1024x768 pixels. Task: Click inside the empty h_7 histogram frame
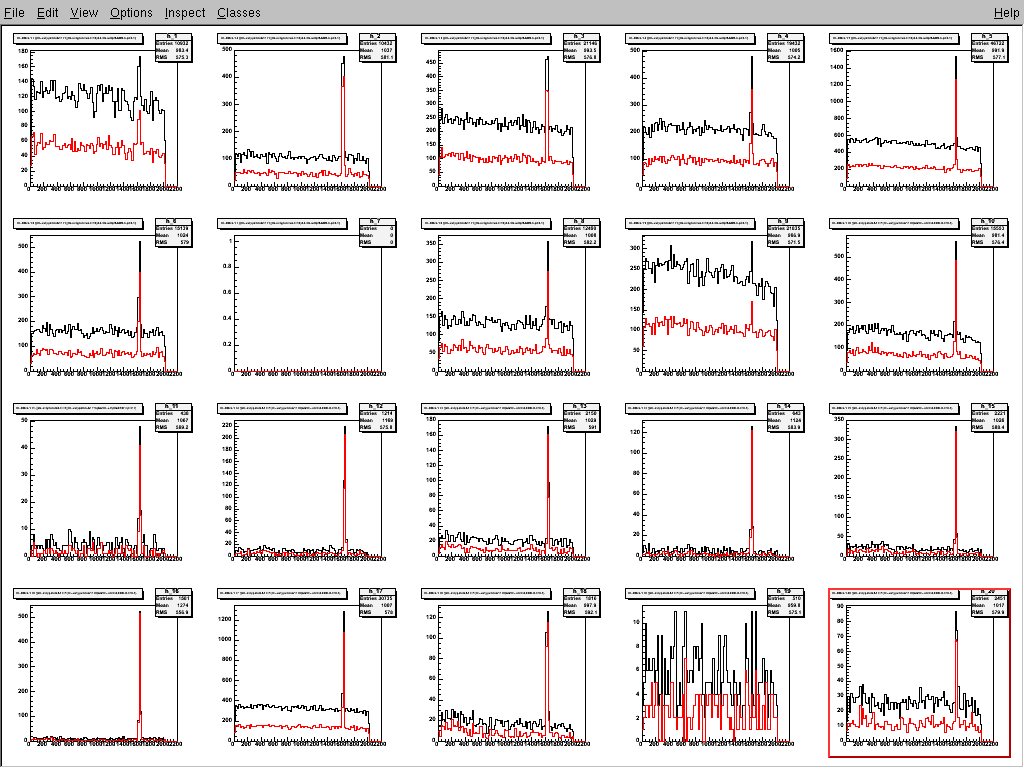point(308,304)
